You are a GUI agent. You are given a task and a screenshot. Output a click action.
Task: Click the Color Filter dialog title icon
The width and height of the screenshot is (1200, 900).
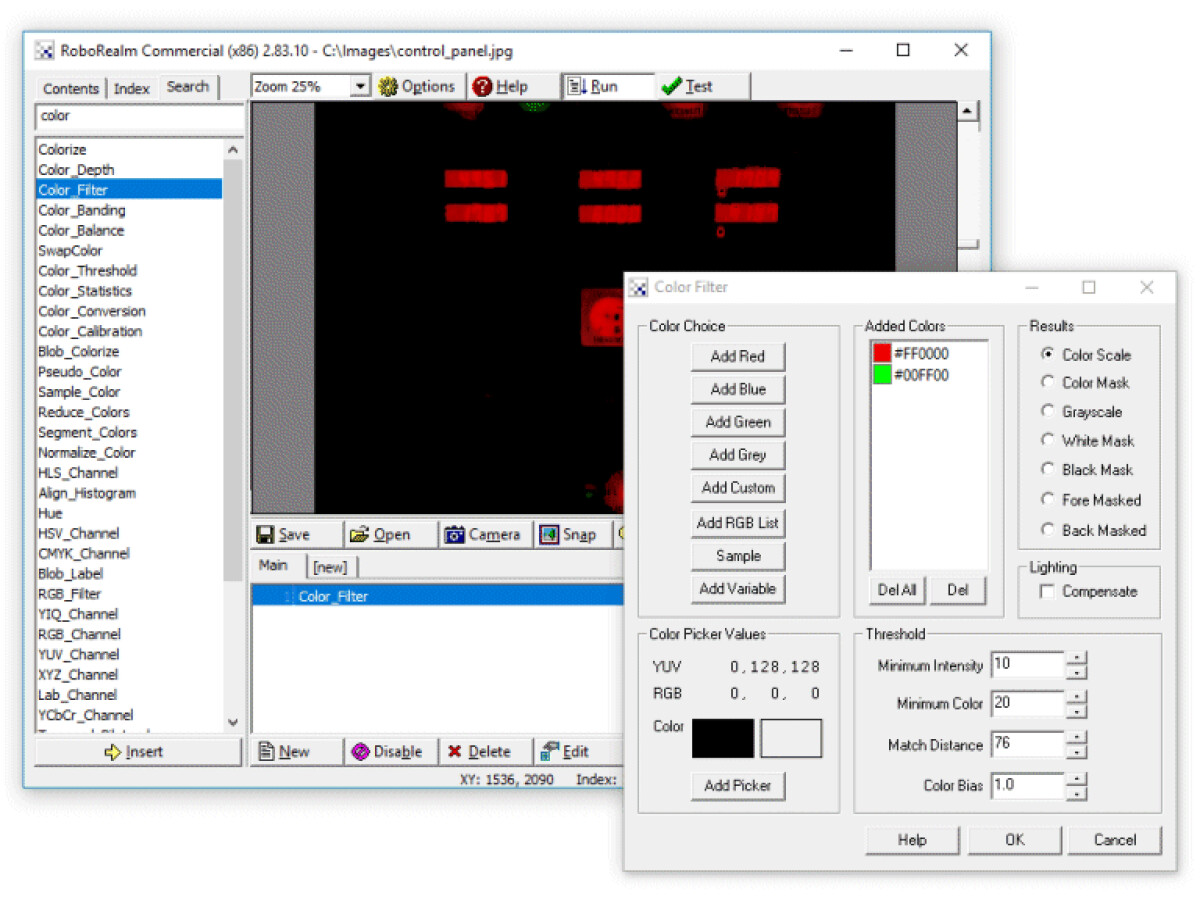pos(639,288)
